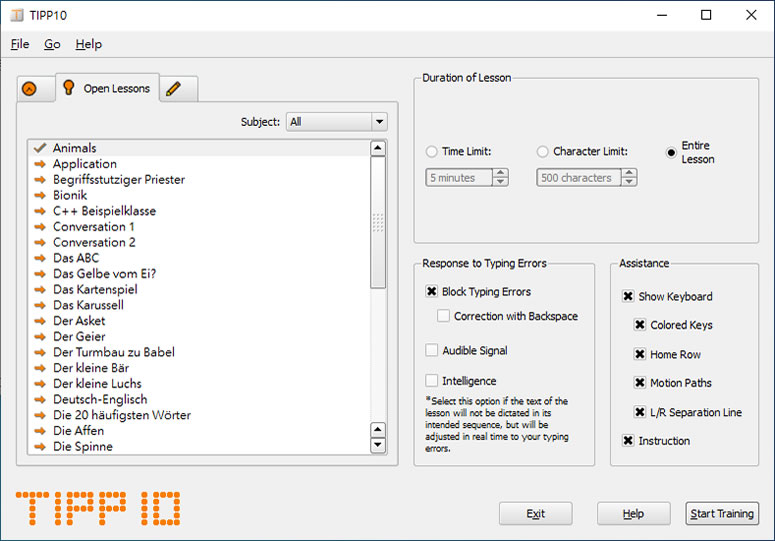This screenshot has height=541, width=775.
Task: Click the lesson list vertical scrollbar thumb
Action: point(378,222)
